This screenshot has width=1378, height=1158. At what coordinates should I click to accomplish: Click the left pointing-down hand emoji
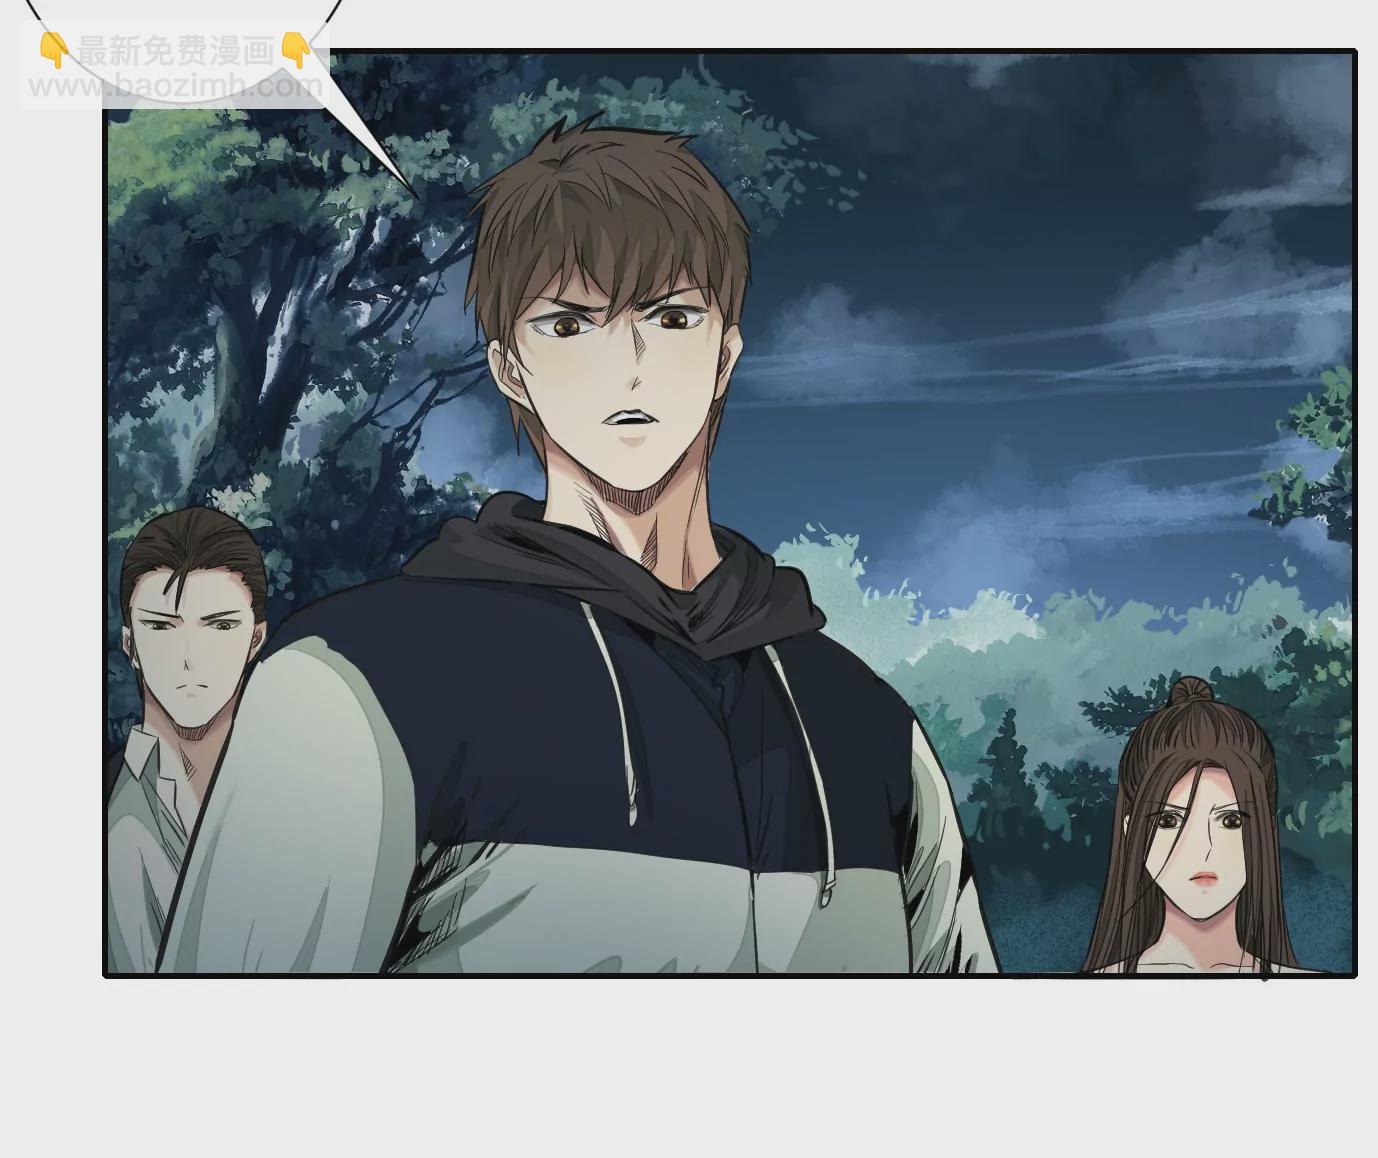coord(53,50)
